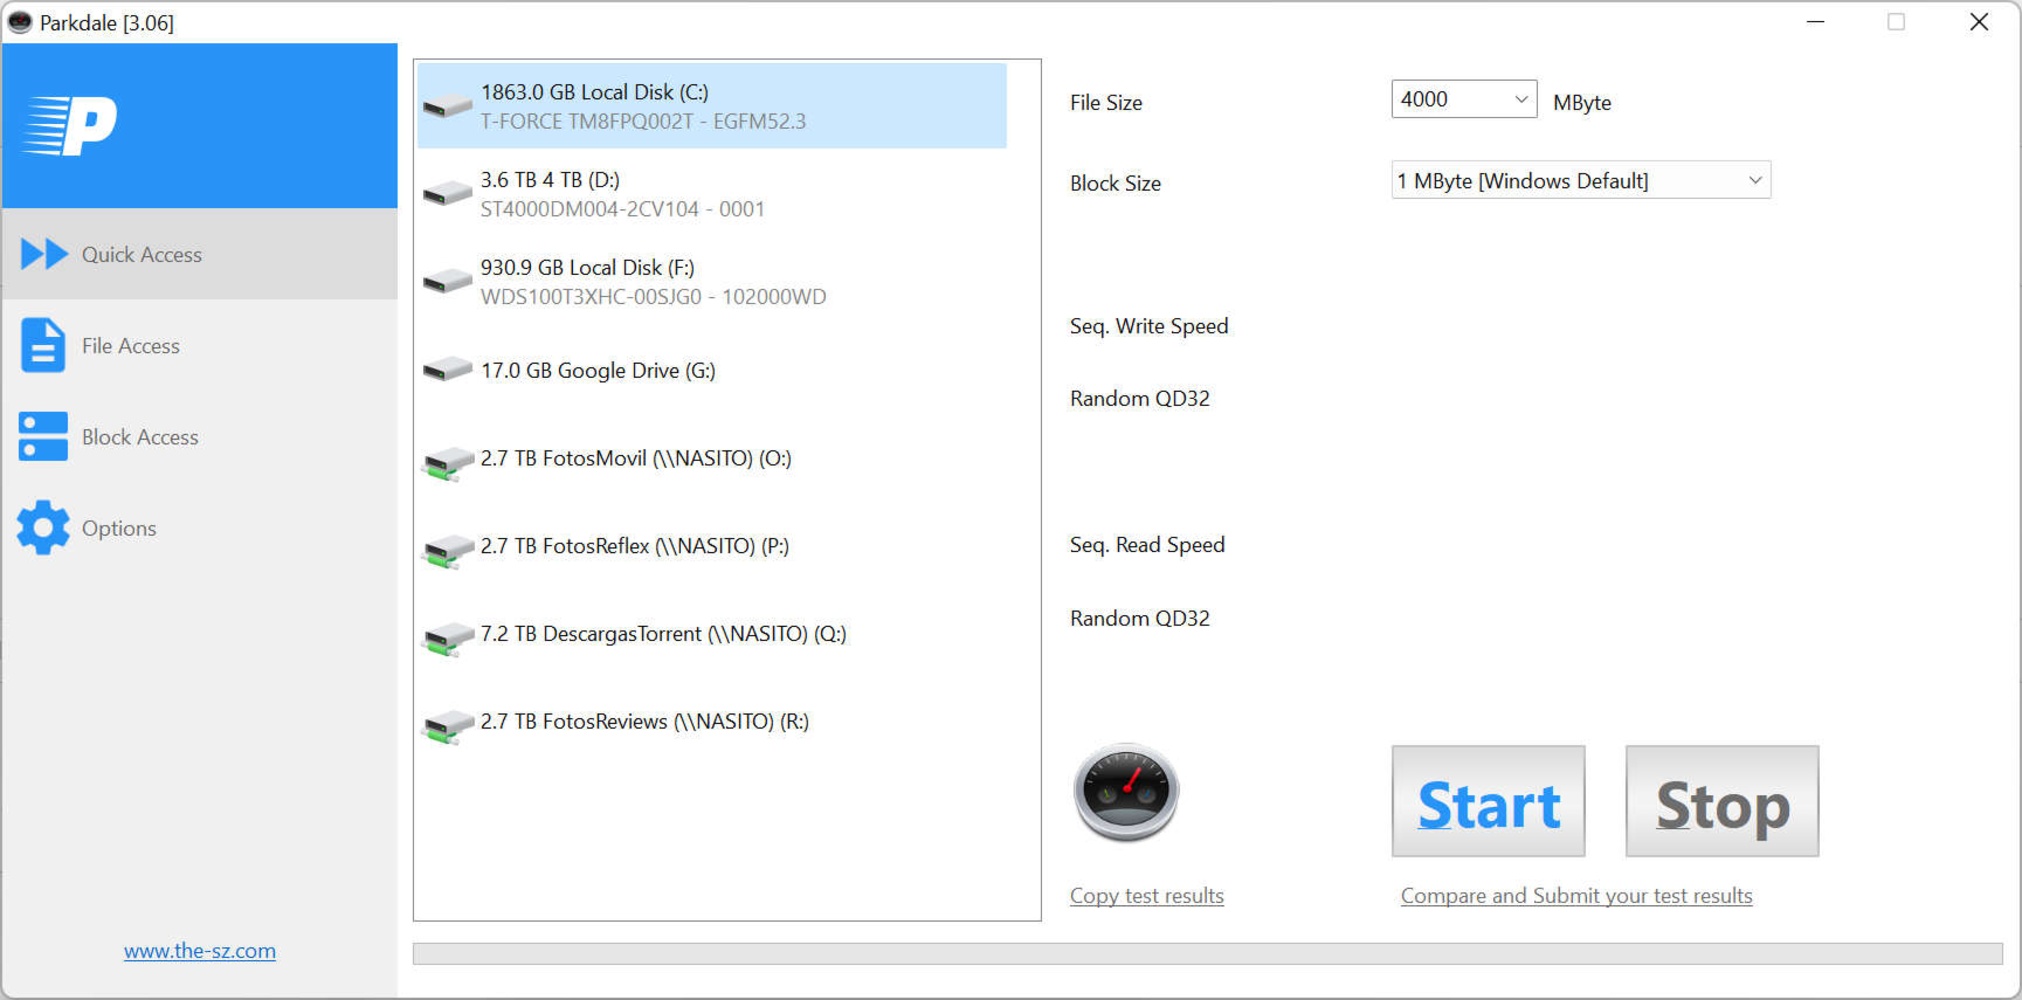Click Random QD32 under Seq. Read Speed
2022x1000 pixels.
(1140, 618)
